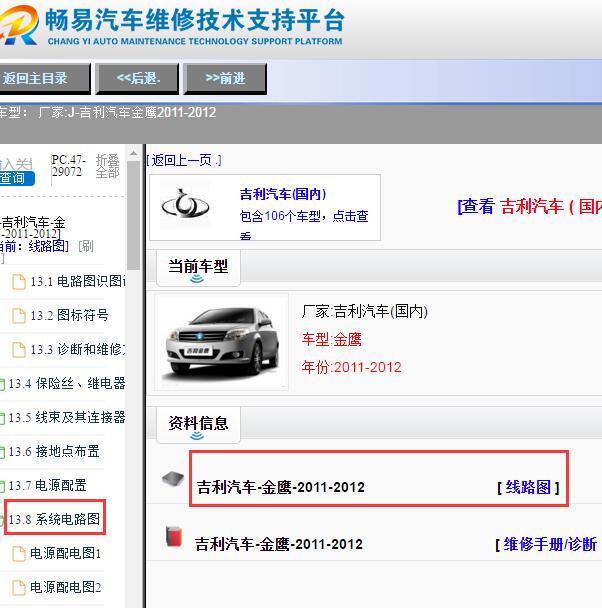
Task: Expand 13.4 保险丝、继电器 node
Action: [67, 383]
